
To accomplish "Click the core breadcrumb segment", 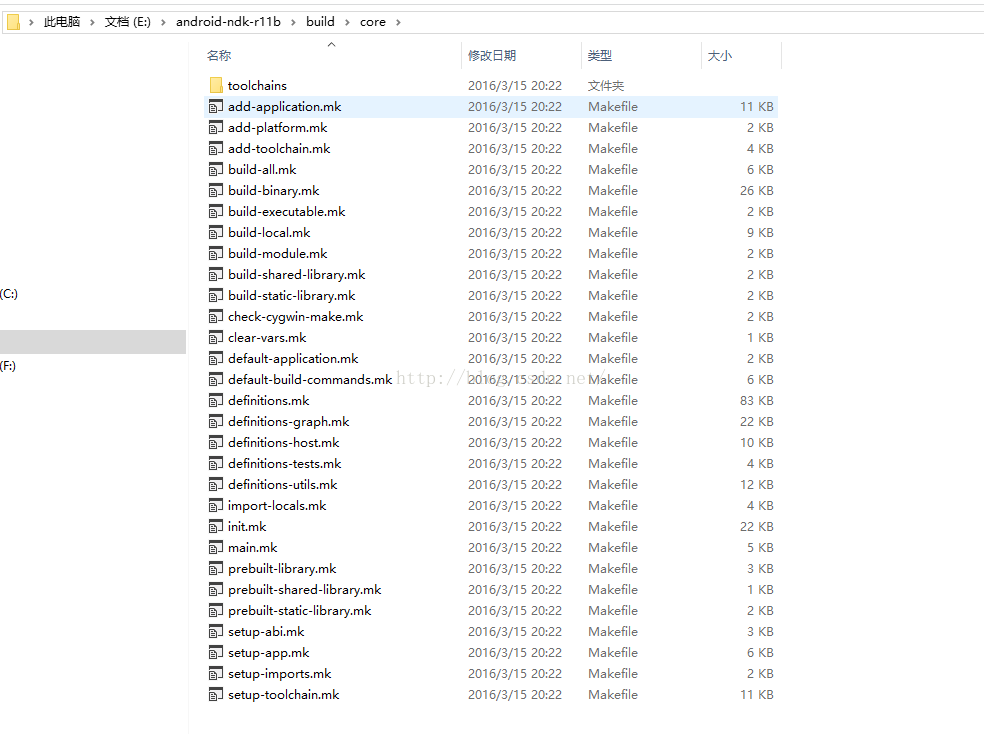I will coord(373,22).
